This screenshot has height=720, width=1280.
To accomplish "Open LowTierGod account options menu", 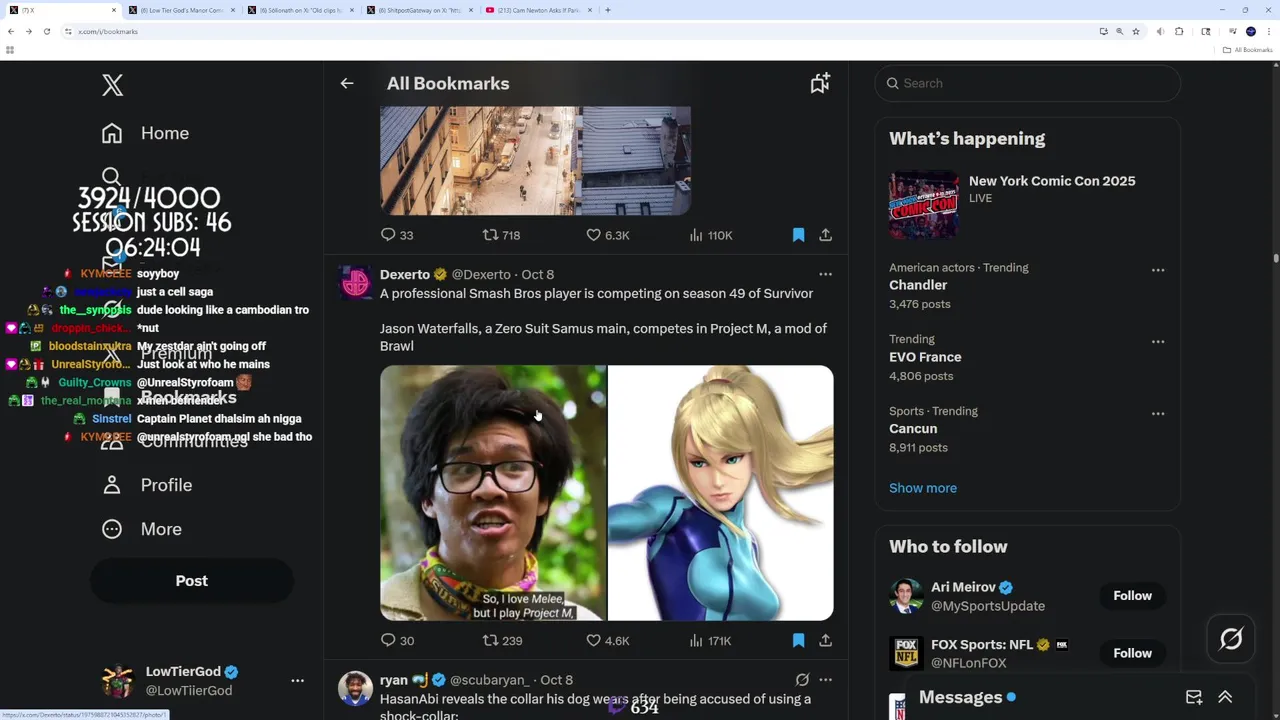I will point(297,681).
